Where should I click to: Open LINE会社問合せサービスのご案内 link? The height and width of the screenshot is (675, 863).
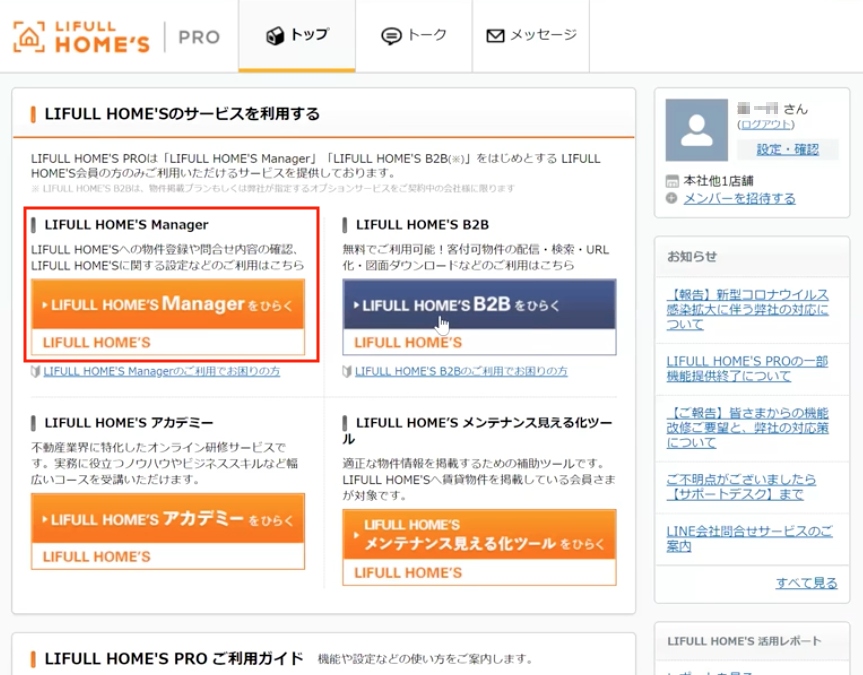(750, 538)
